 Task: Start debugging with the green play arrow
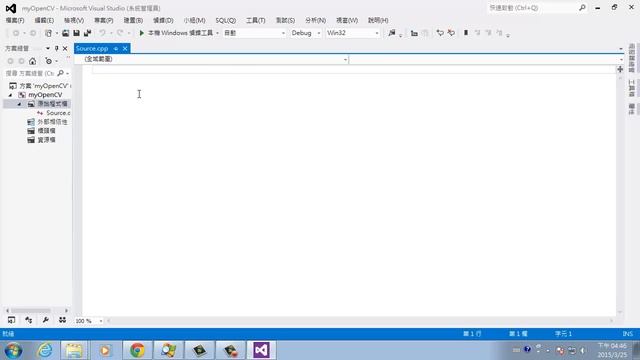(x=142, y=33)
